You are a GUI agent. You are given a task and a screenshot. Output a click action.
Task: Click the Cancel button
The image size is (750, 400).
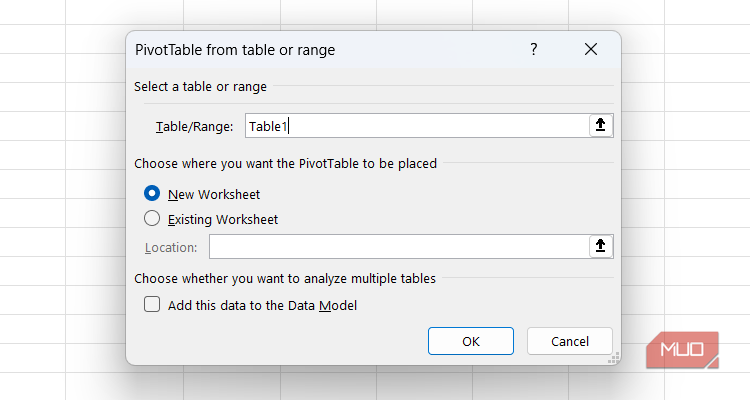pyautogui.click(x=570, y=341)
